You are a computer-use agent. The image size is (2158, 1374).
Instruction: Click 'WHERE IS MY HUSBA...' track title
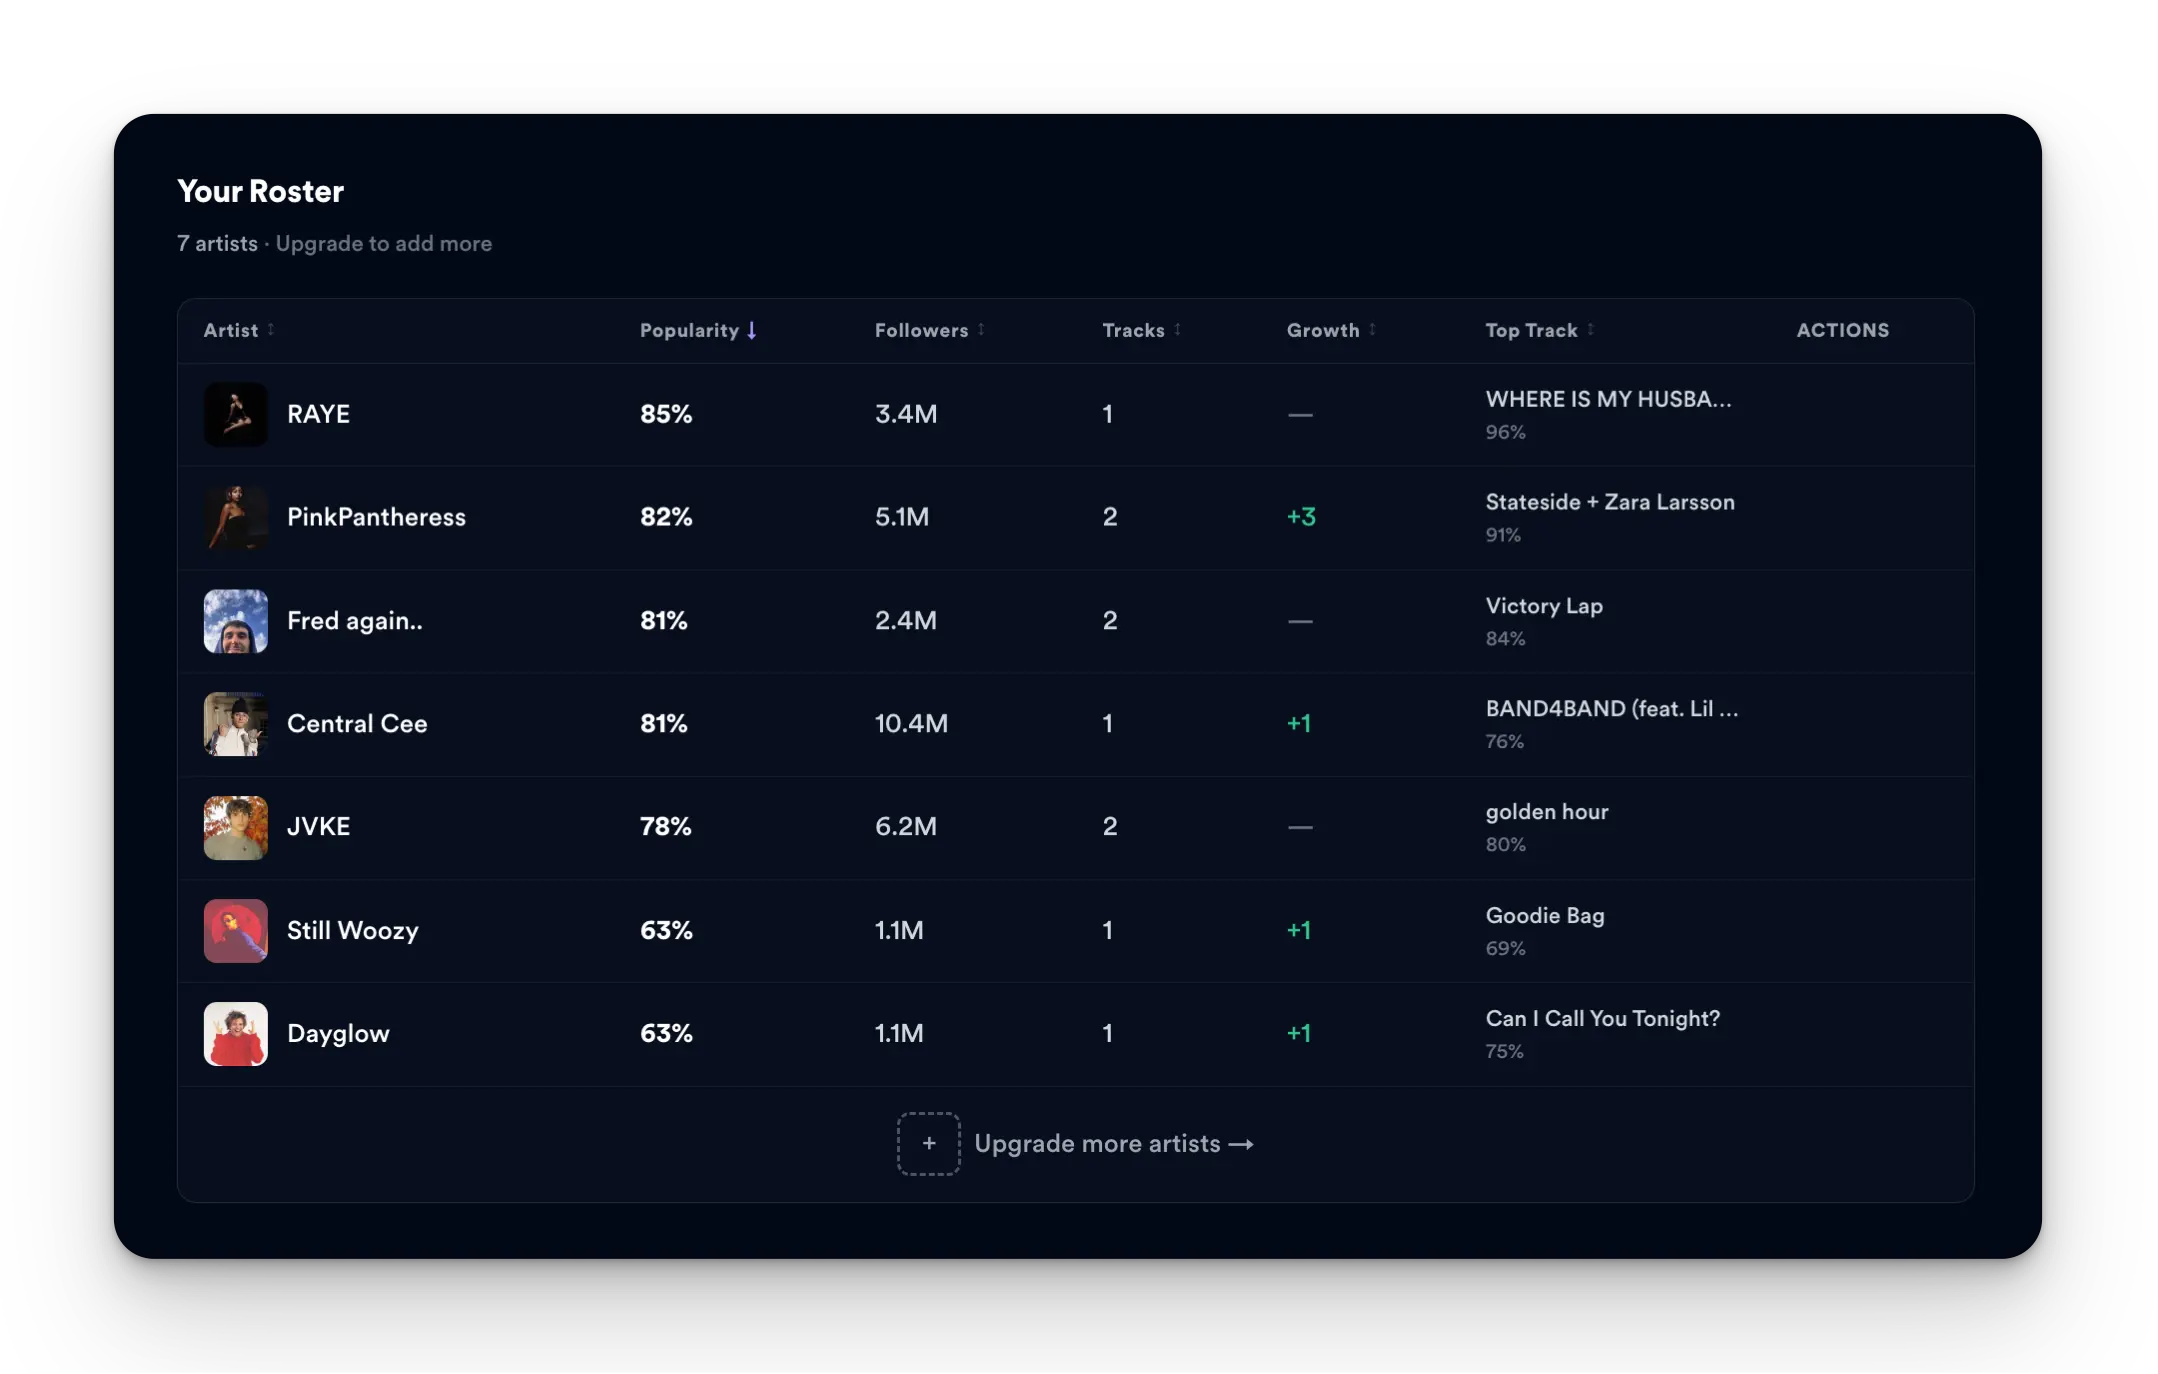pyautogui.click(x=1610, y=399)
